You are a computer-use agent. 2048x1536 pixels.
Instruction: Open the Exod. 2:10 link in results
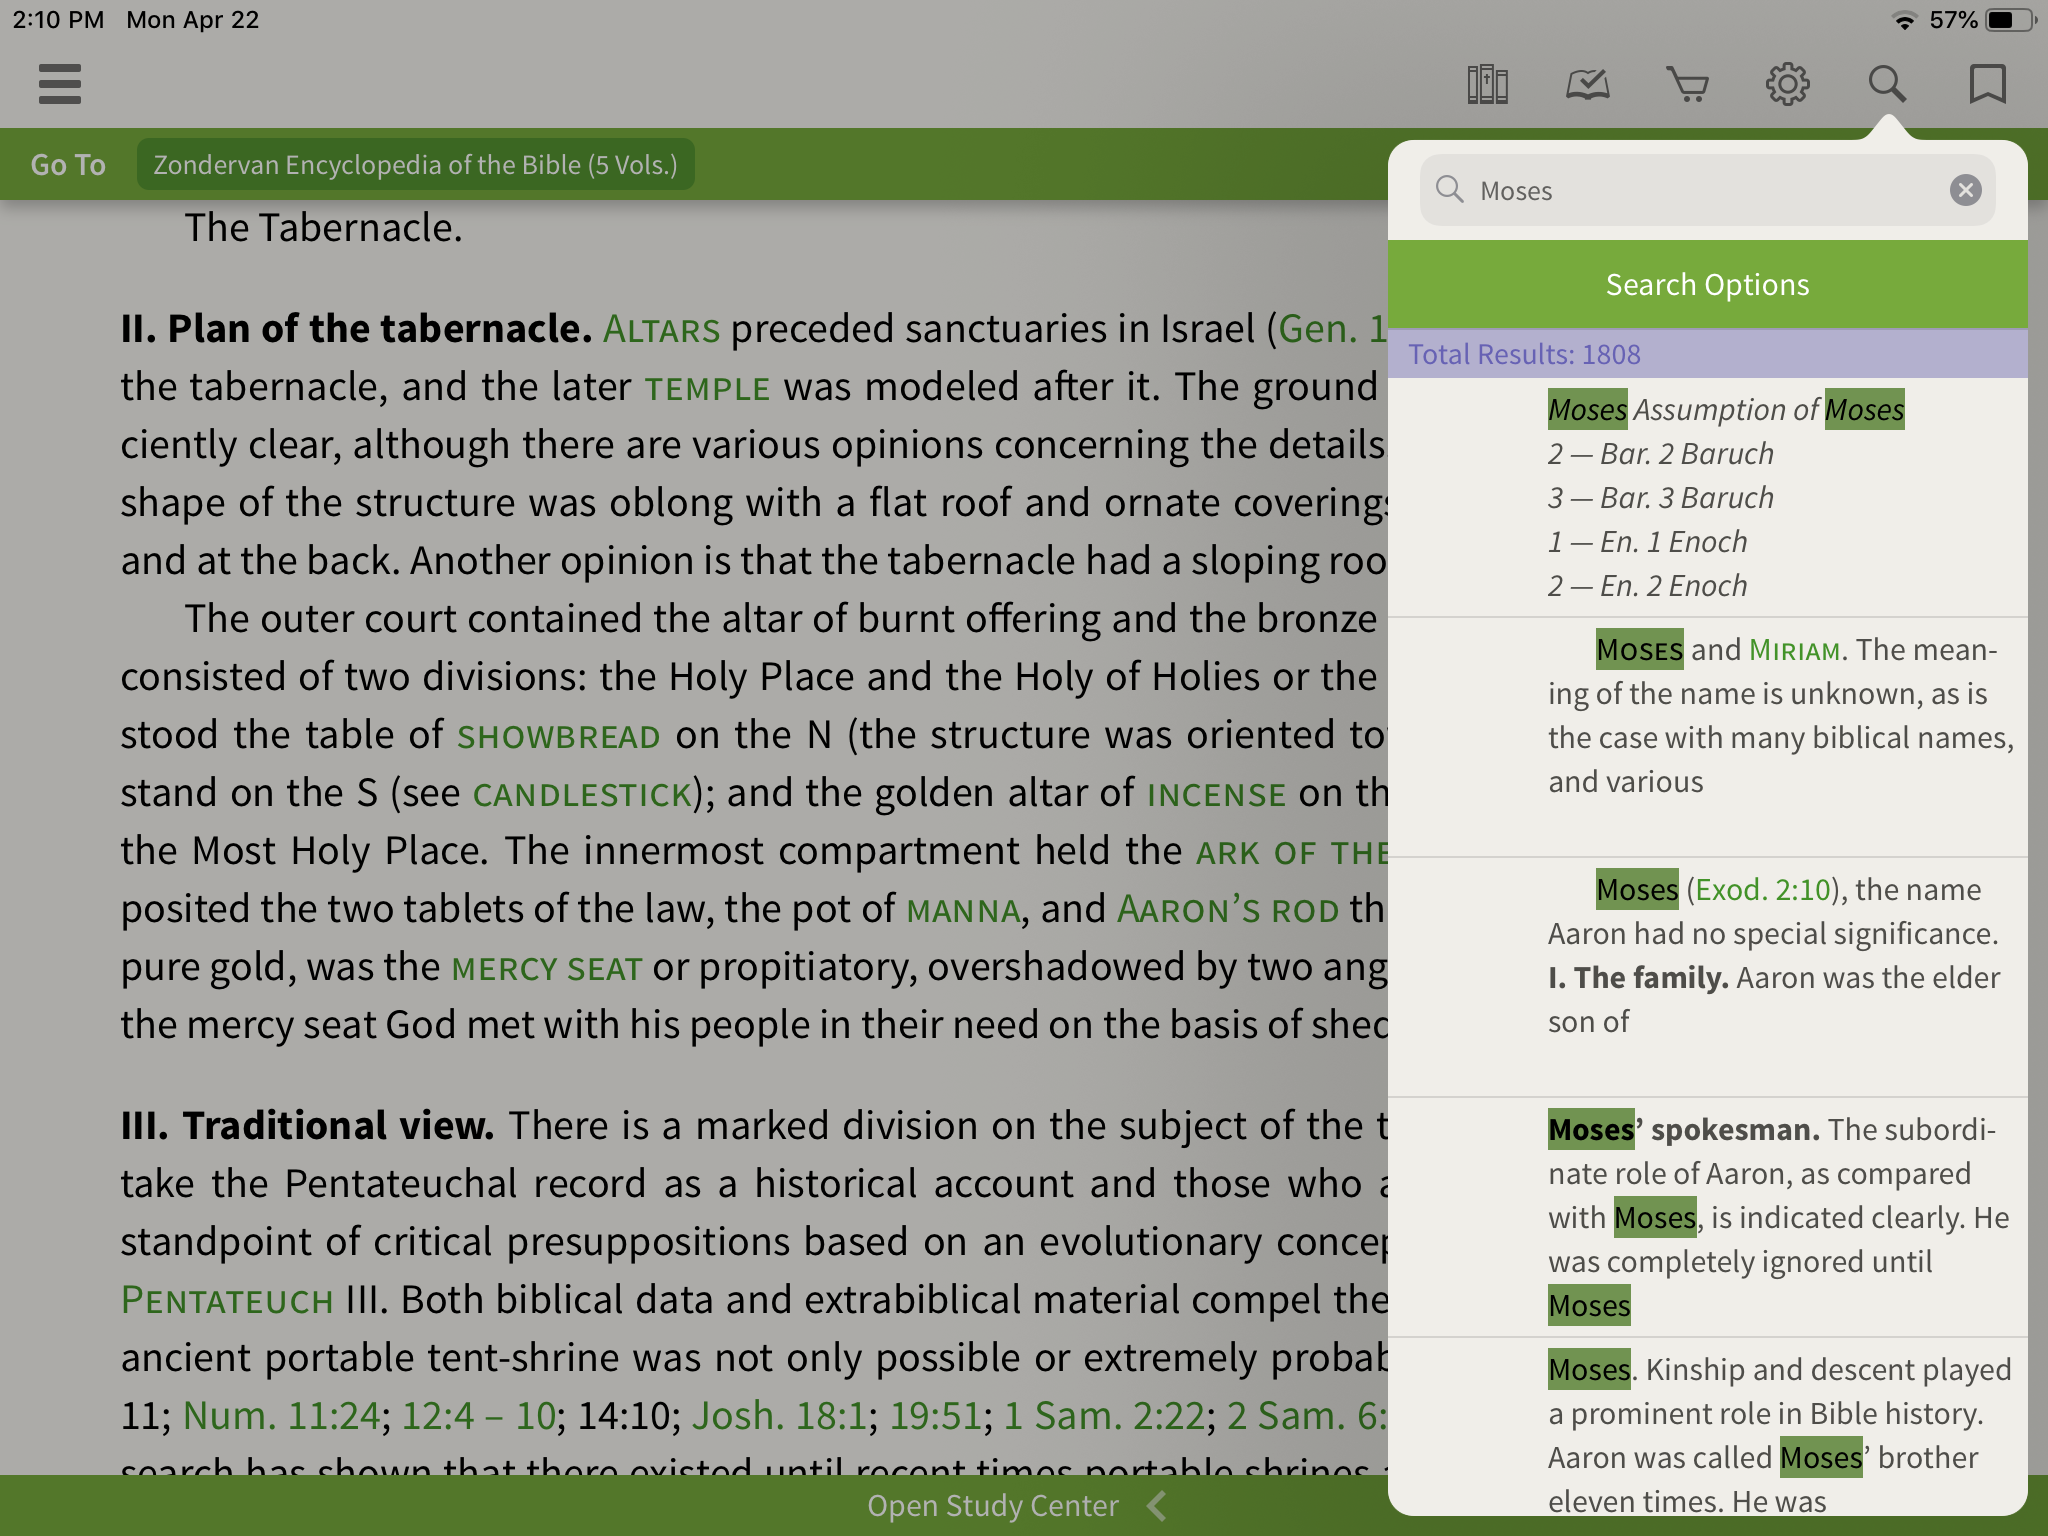(x=1763, y=890)
